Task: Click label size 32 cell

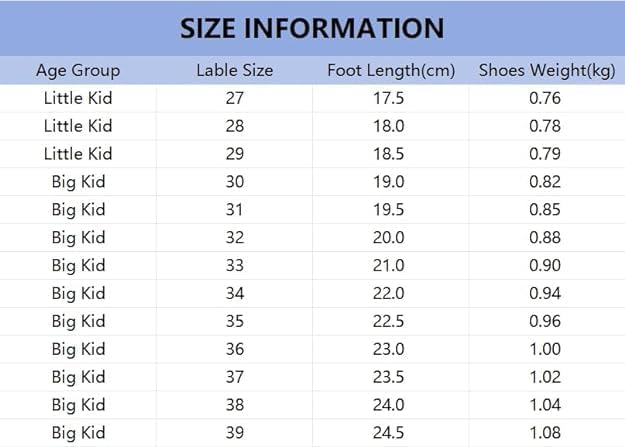Action: tap(234, 238)
